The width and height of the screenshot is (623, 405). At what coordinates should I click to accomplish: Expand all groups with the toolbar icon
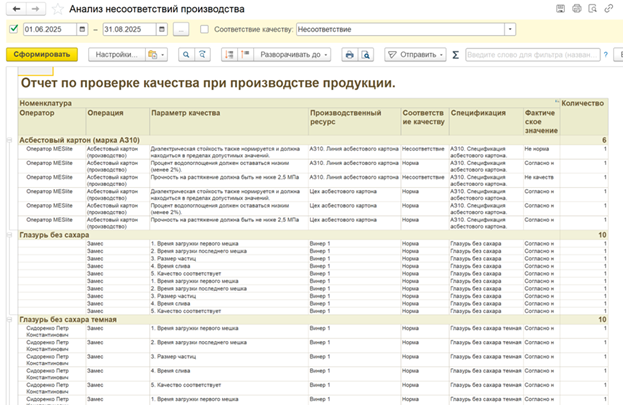[x=246, y=54]
